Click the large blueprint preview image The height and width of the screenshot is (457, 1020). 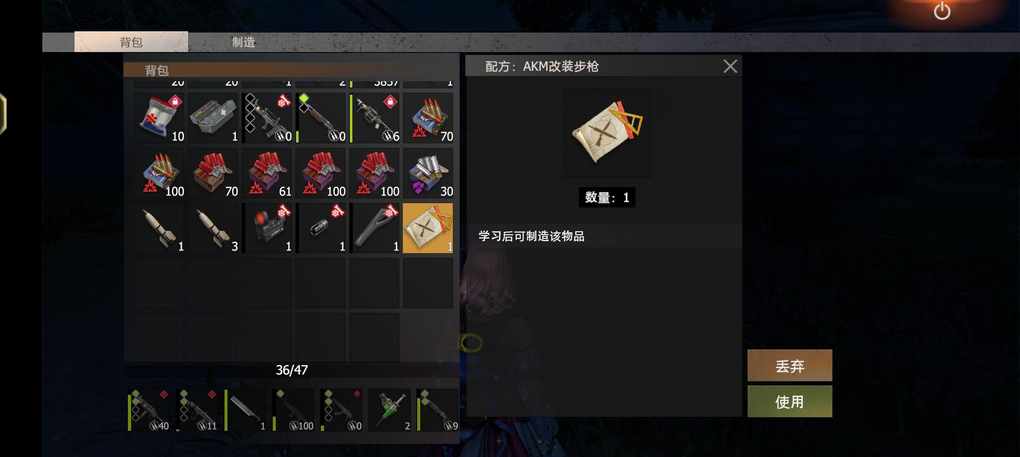(x=608, y=133)
